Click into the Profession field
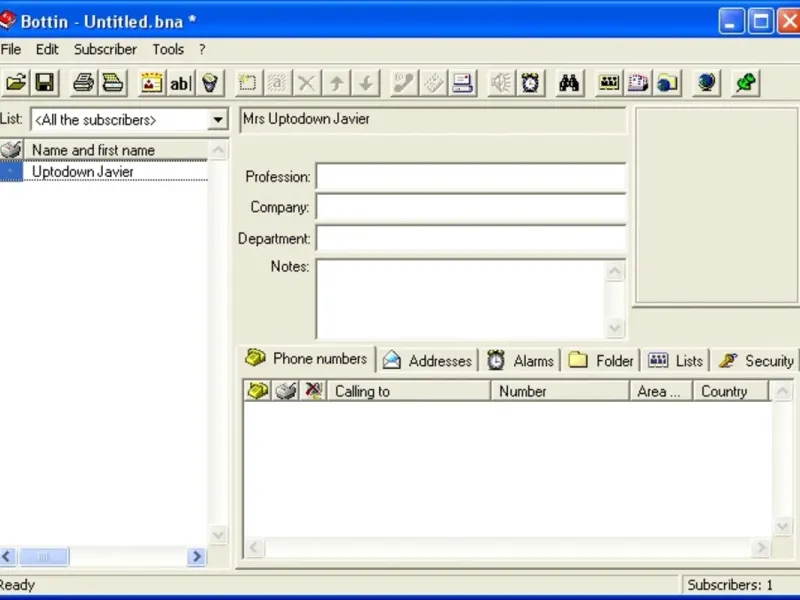The width and height of the screenshot is (800, 600). click(470, 177)
